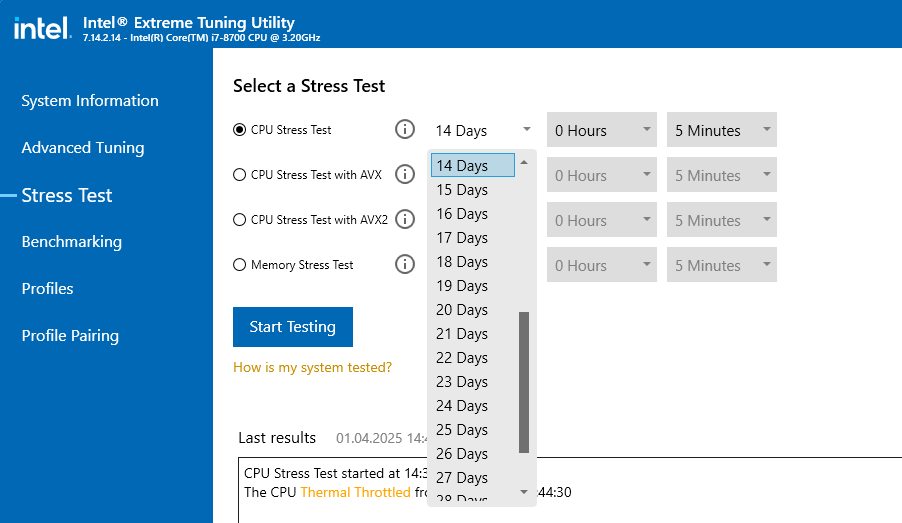Click the days list scrollbar thumb
This screenshot has height=523, width=902.
click(x=524, y=383)
